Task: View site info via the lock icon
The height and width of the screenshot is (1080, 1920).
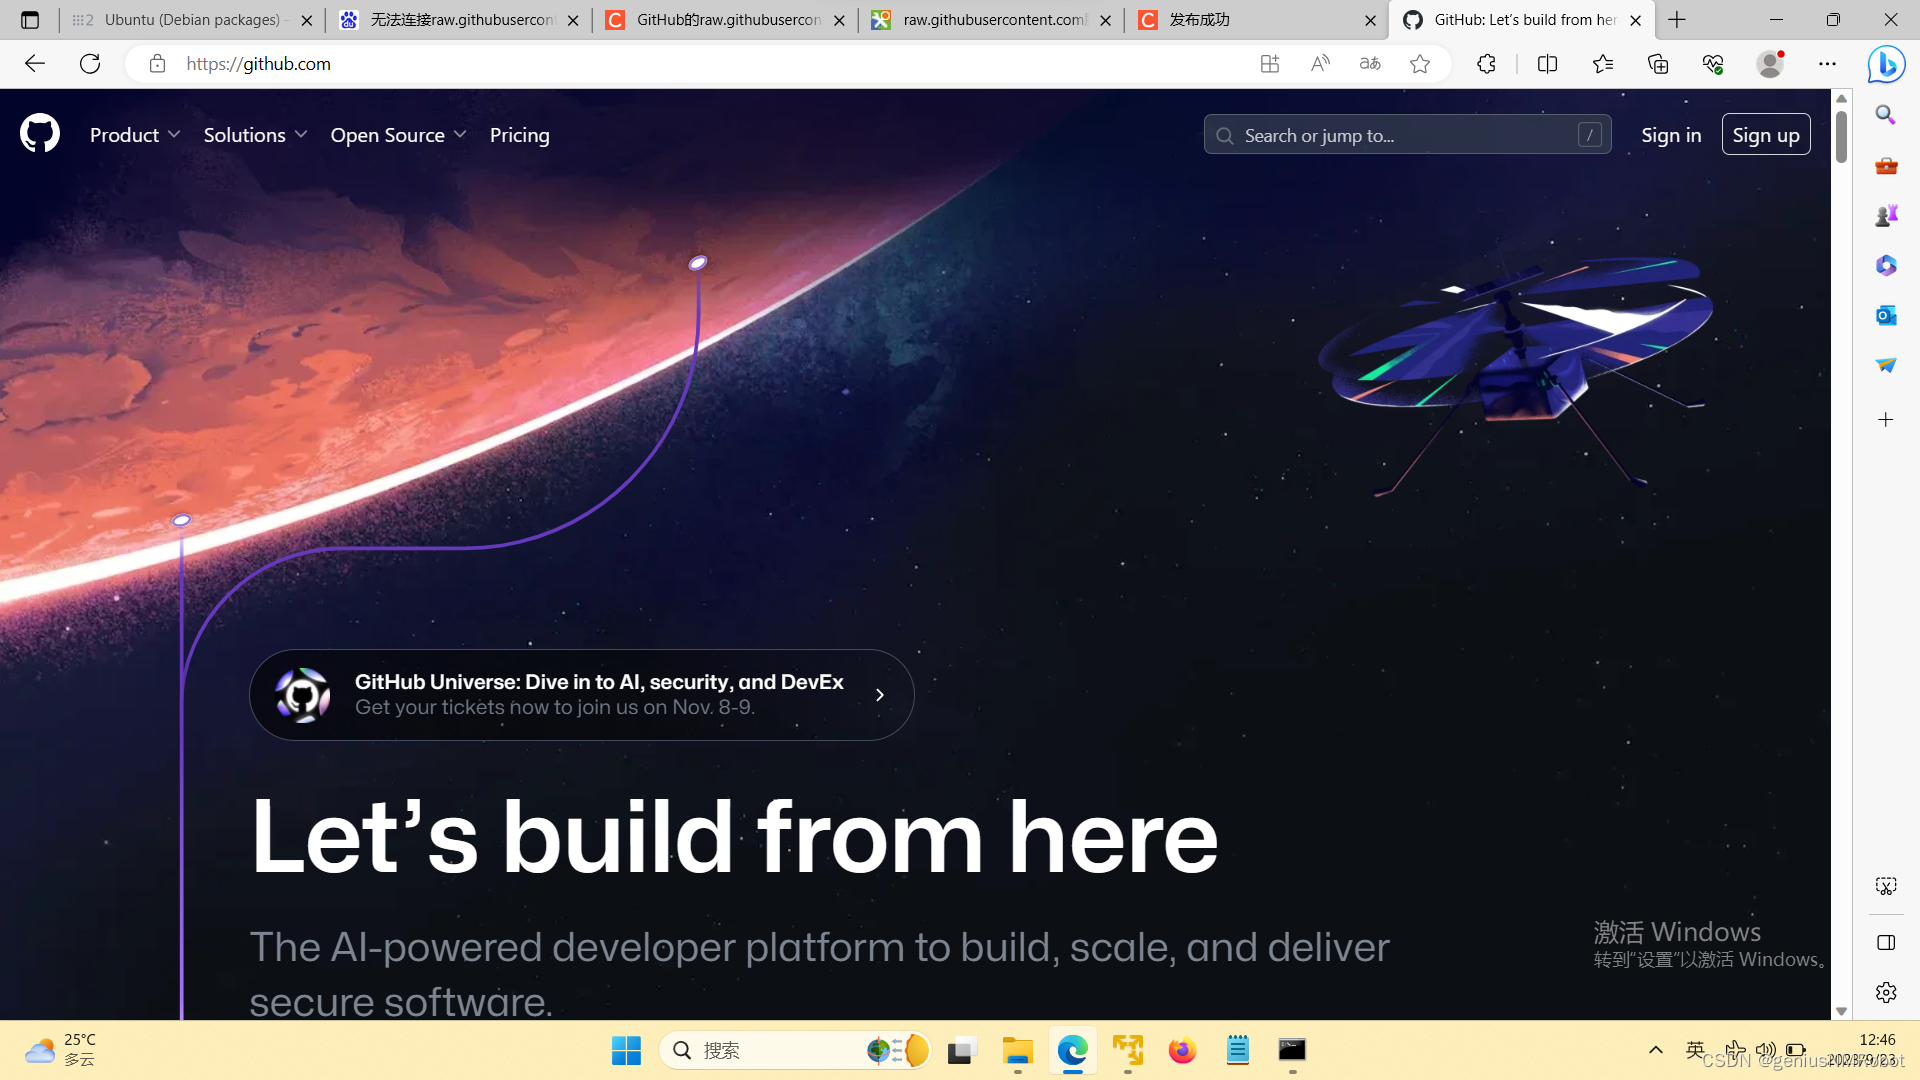Action: [x=157, y=64]
